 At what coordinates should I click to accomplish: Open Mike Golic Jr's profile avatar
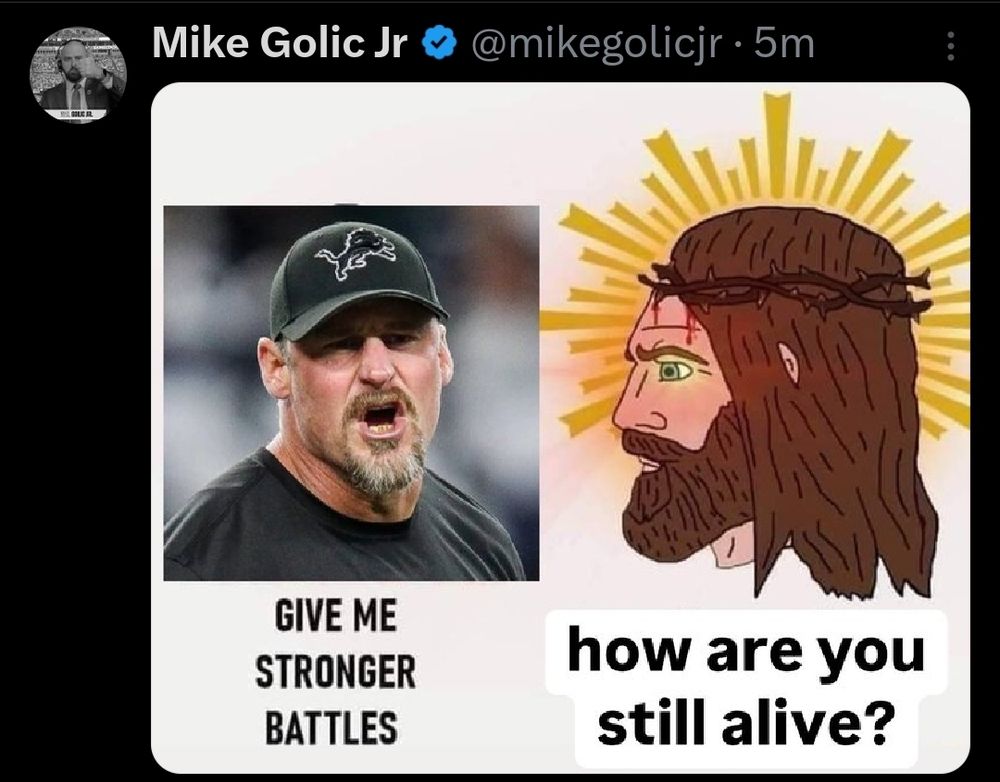tap(79, 75)
